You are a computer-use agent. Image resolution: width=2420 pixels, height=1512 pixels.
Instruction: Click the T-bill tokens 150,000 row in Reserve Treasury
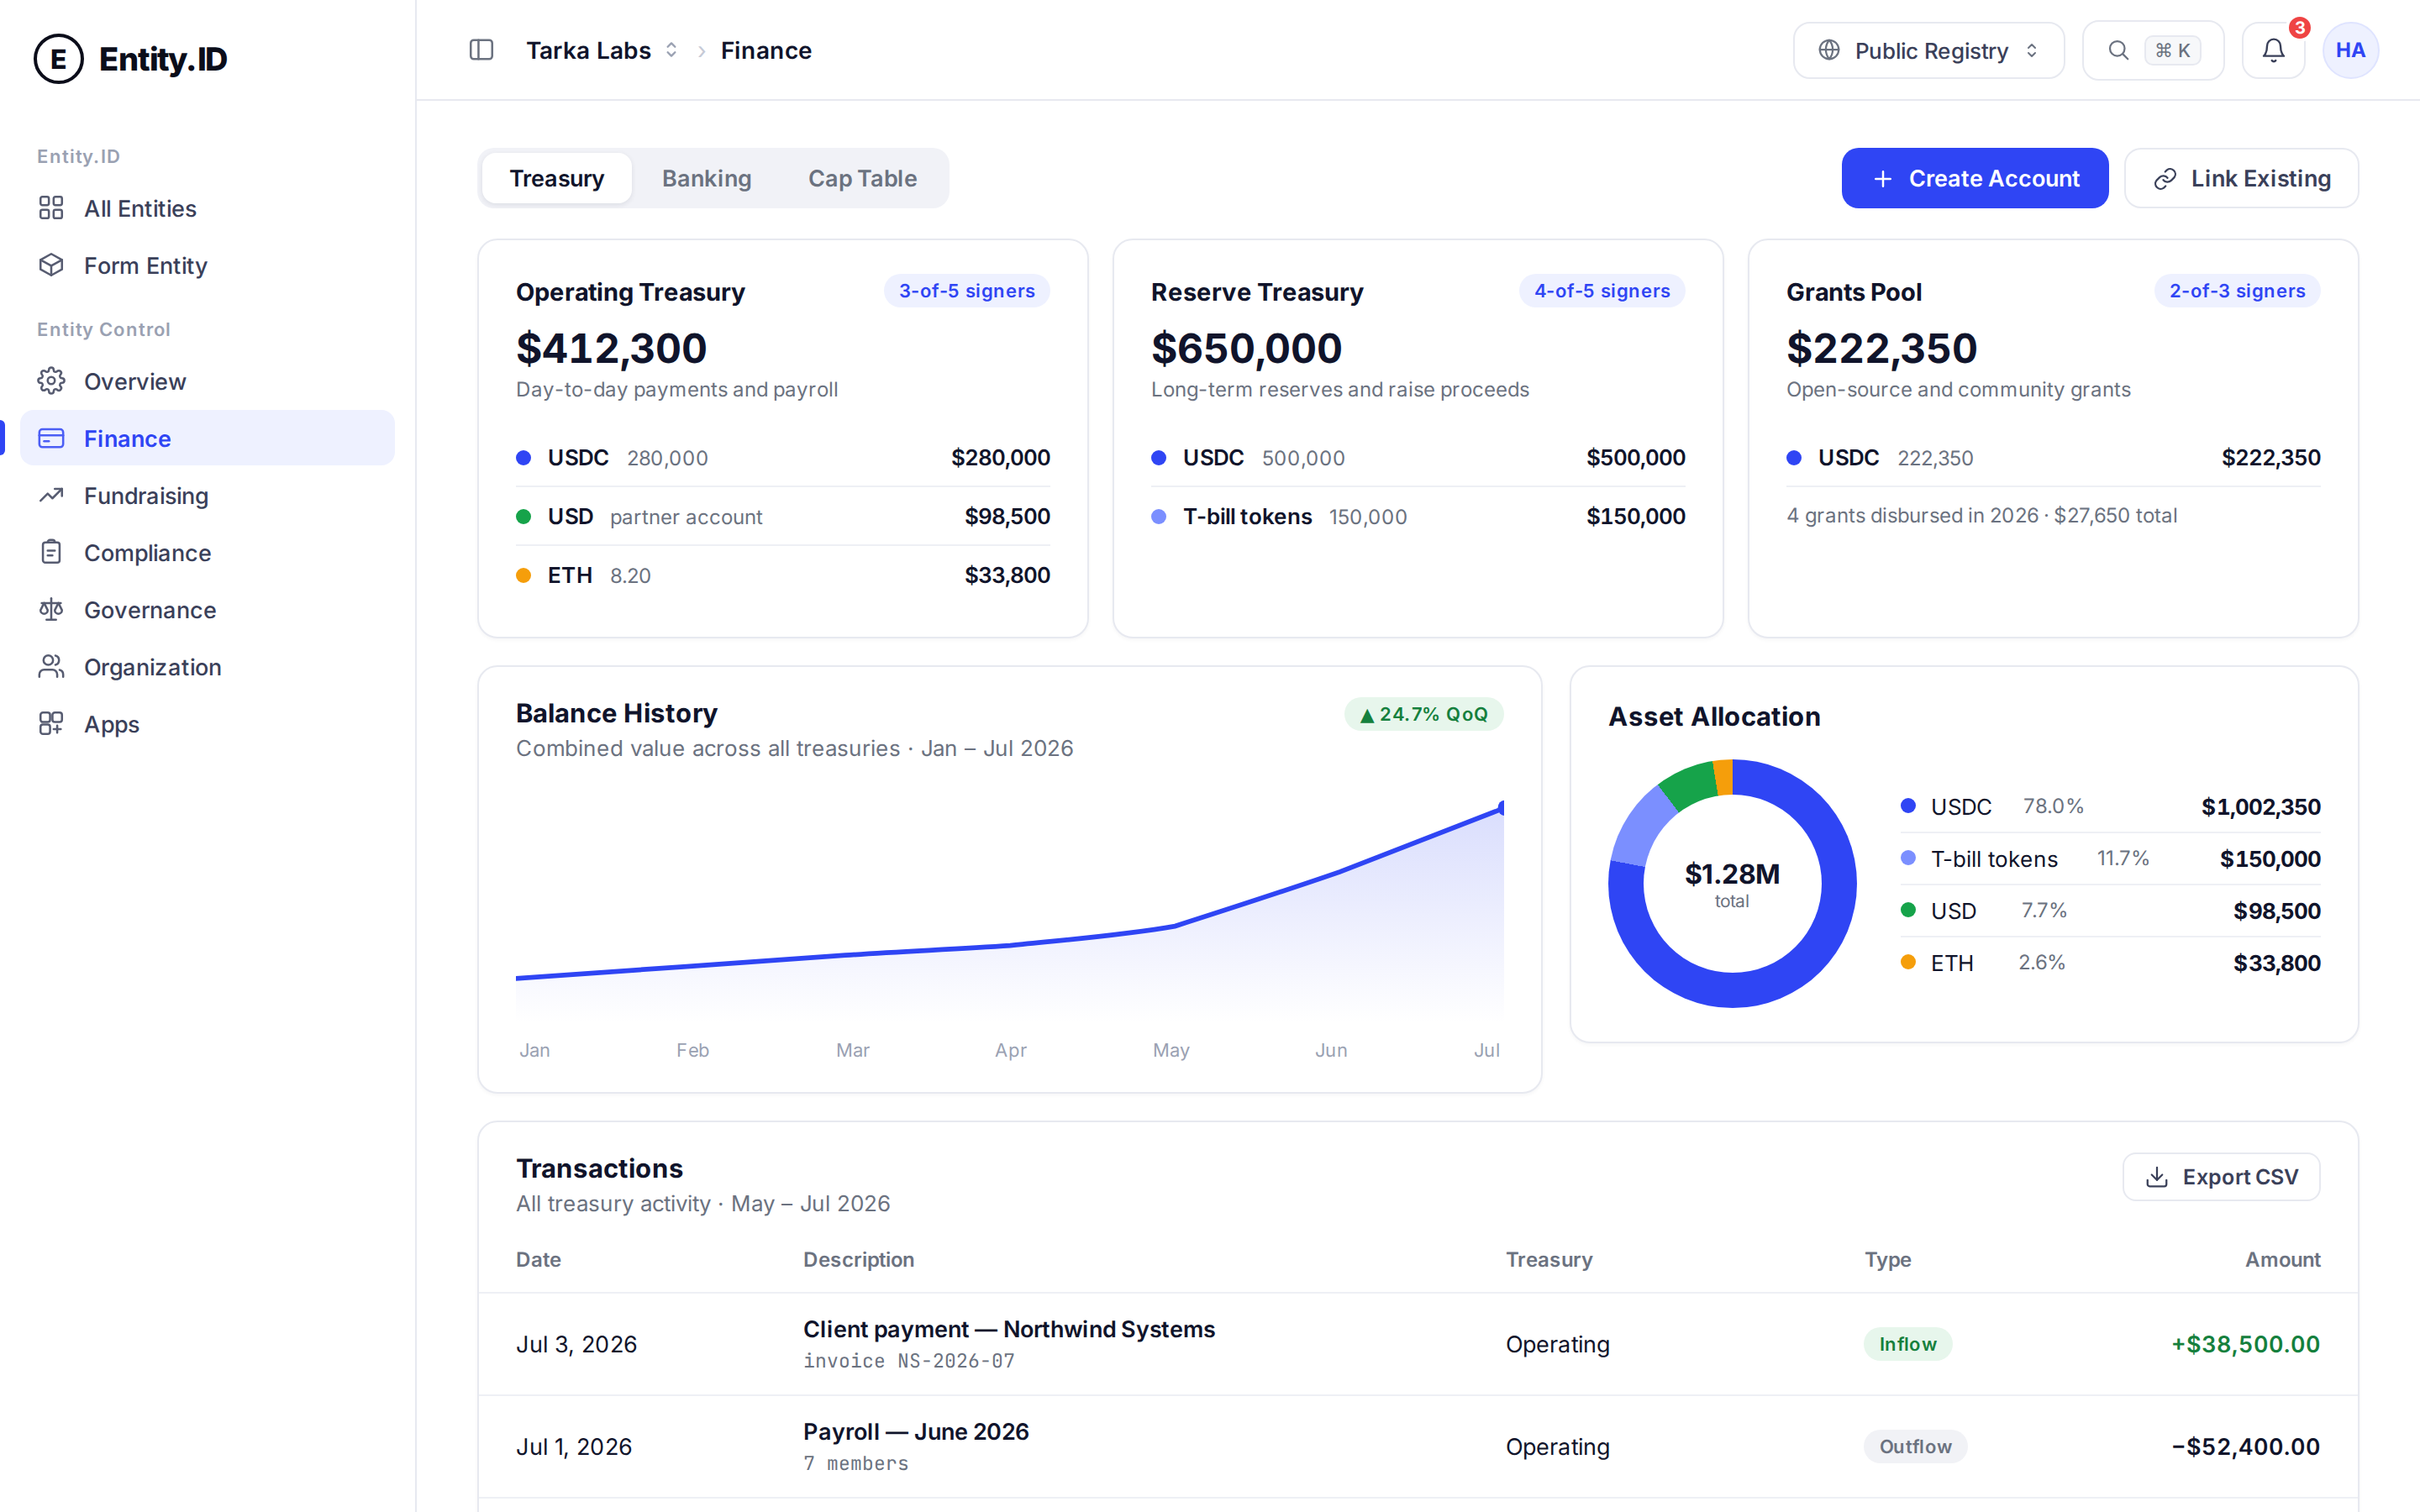click(1418, 516)
